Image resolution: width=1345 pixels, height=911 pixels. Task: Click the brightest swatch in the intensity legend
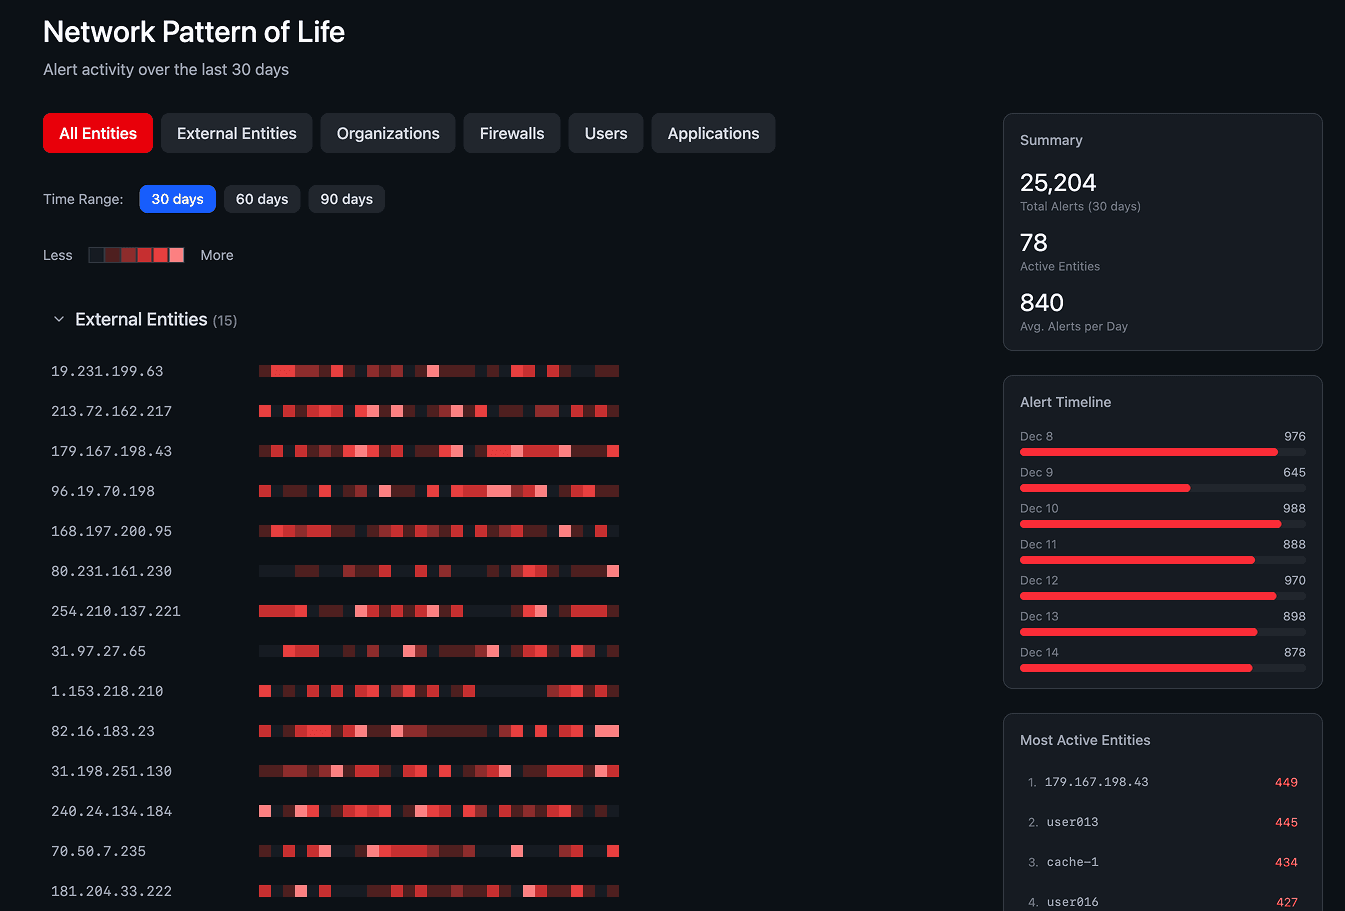click(177, 254)
